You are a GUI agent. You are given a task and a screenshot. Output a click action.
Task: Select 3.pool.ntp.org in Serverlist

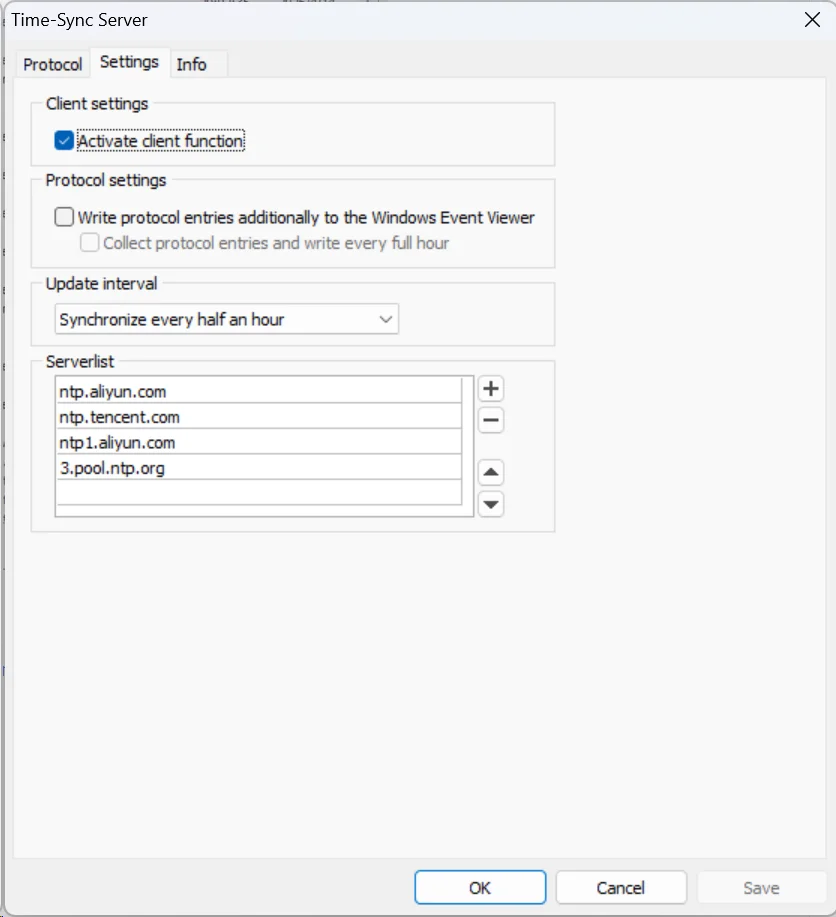[258, 468]
